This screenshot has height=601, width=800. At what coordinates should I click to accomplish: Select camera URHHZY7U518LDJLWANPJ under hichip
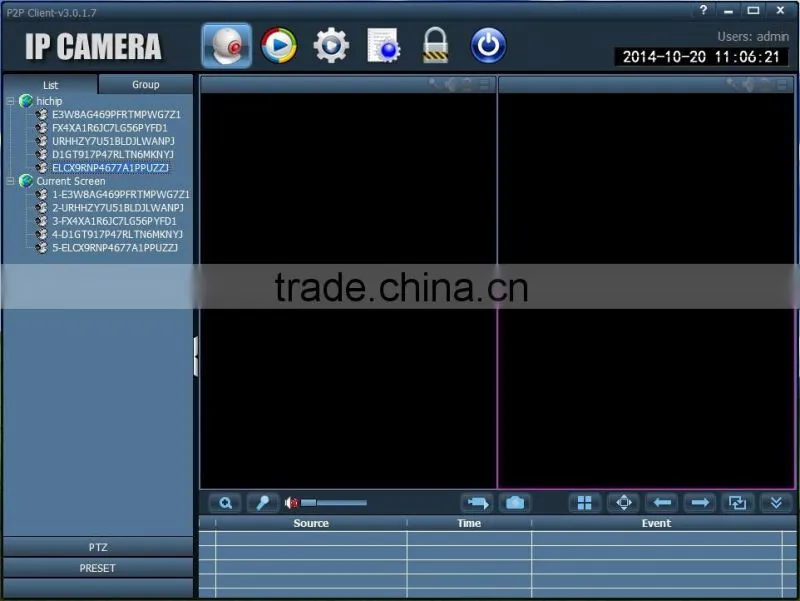coord(113,141)
